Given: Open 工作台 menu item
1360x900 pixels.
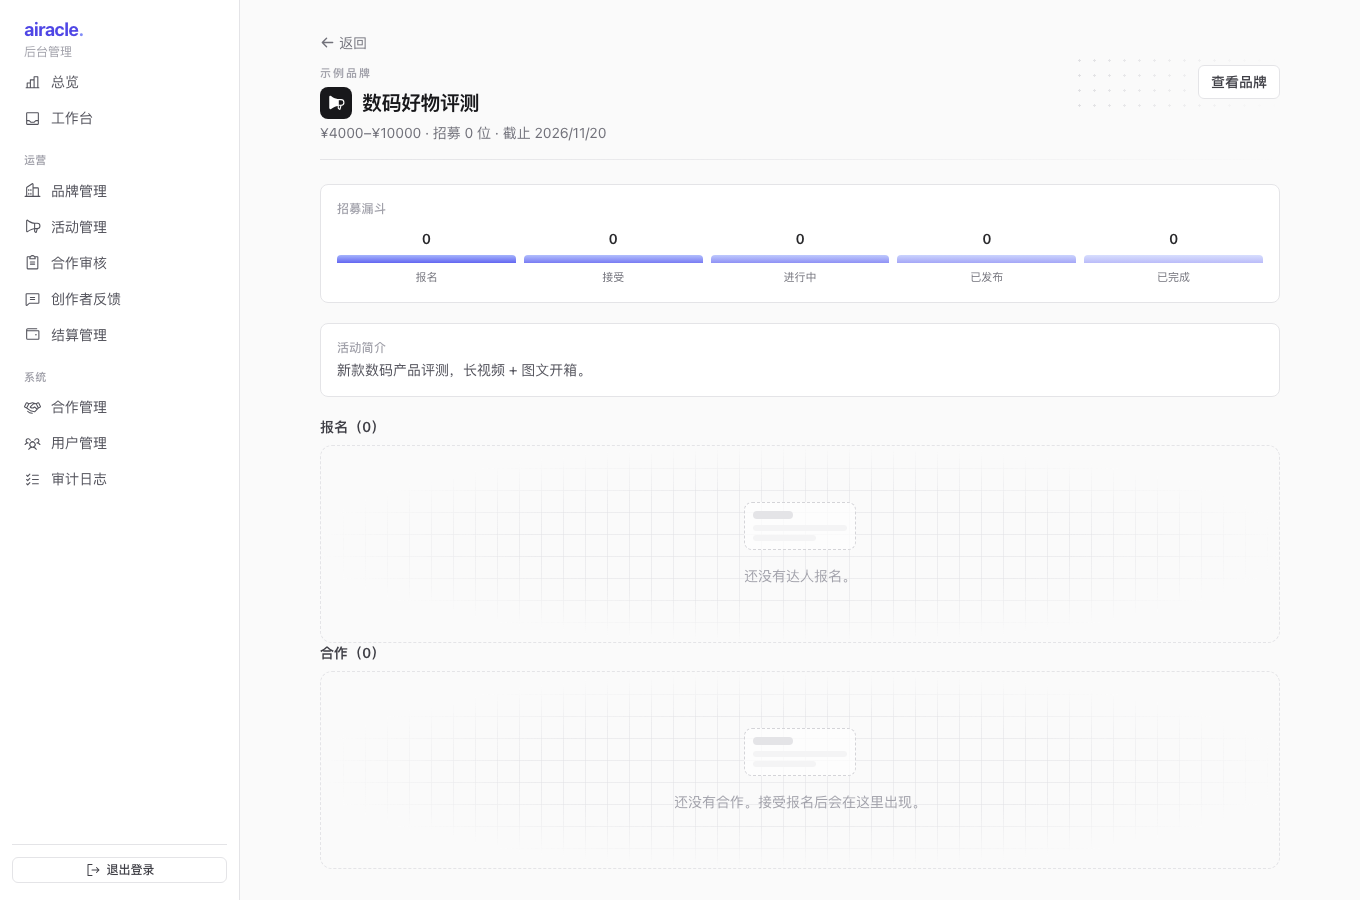Looking at the screenshot, I should pyautogui.click(x=119, y=118).
